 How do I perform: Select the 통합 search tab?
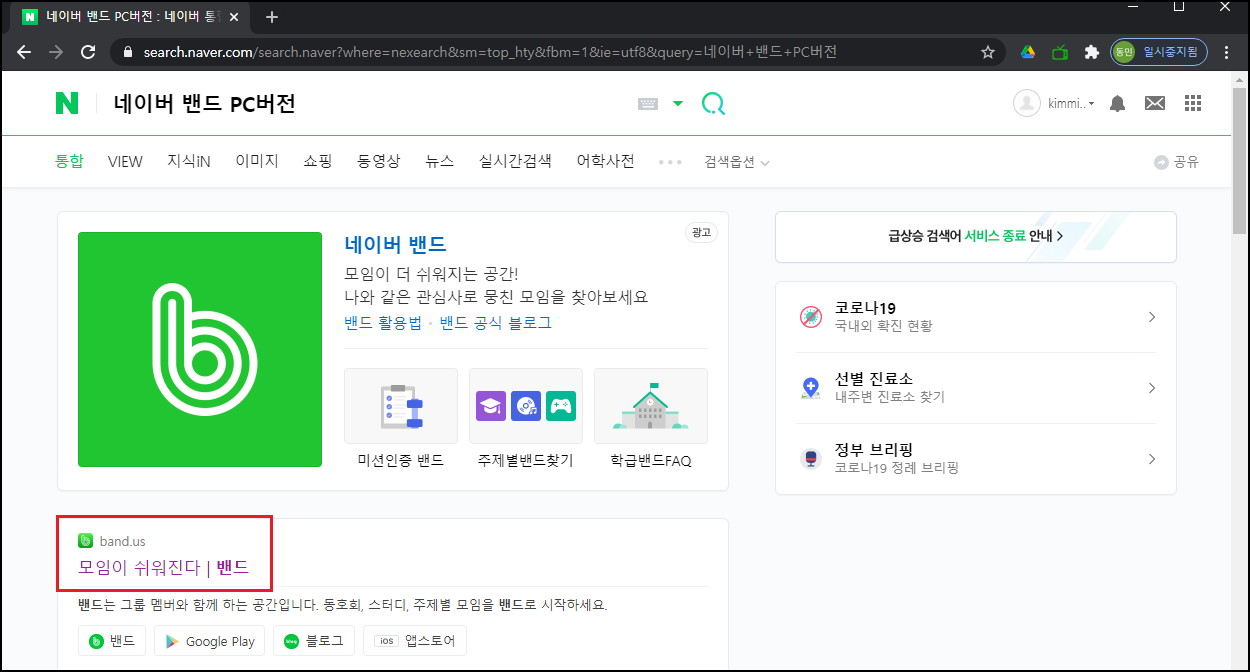click(69, 161)
